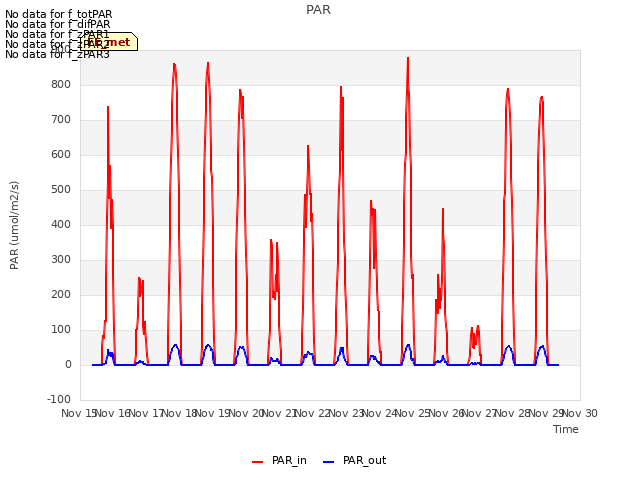Click the 700 y-axis tick label

(61, 120)
